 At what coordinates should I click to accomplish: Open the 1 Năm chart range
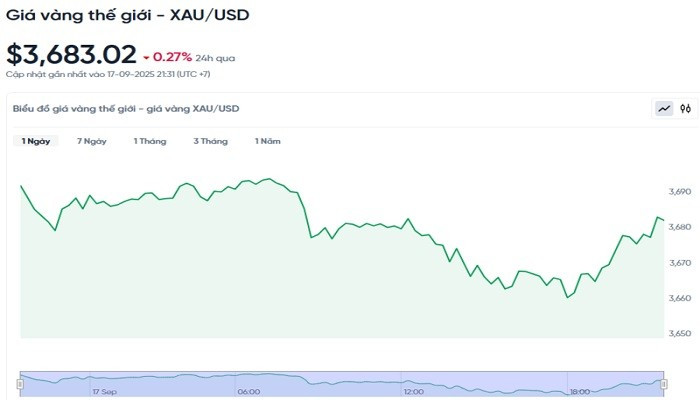pyautogui.click(x=267, y=141)
